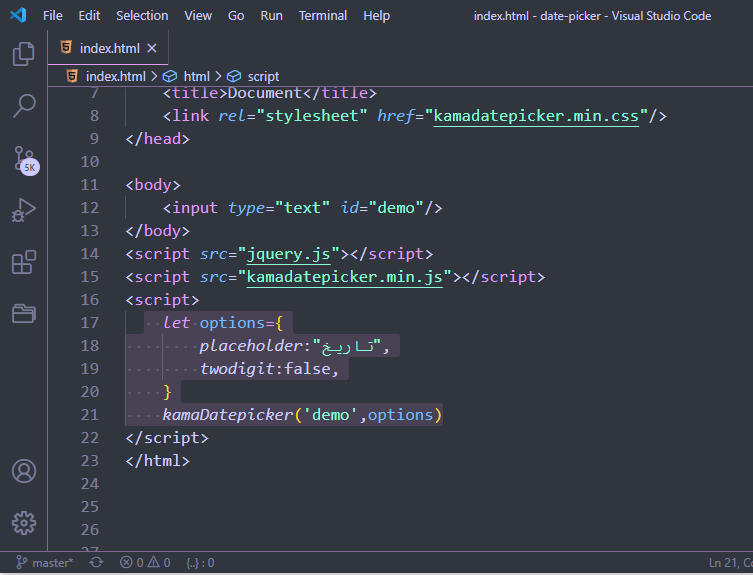Click the master* branch in status bar
This screenshot has width=753, height=575.
(45, 563)
